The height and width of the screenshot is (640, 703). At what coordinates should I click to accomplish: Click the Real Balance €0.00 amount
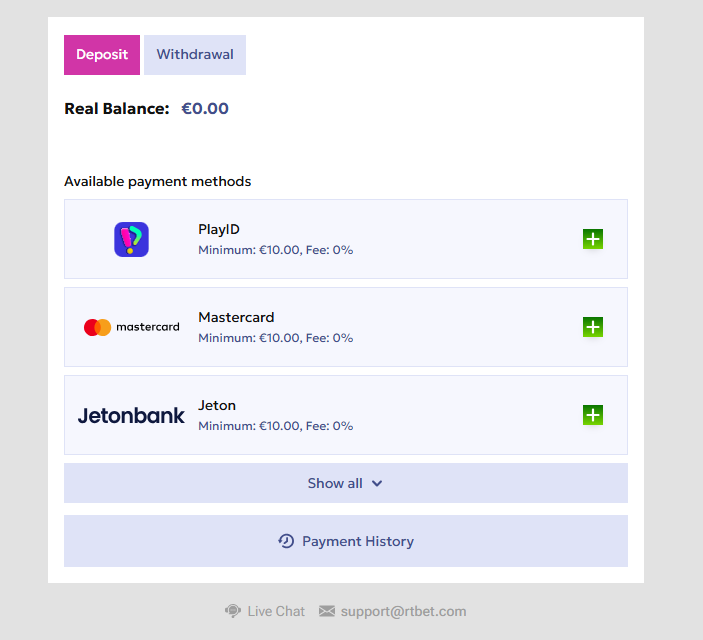(205, 109)
